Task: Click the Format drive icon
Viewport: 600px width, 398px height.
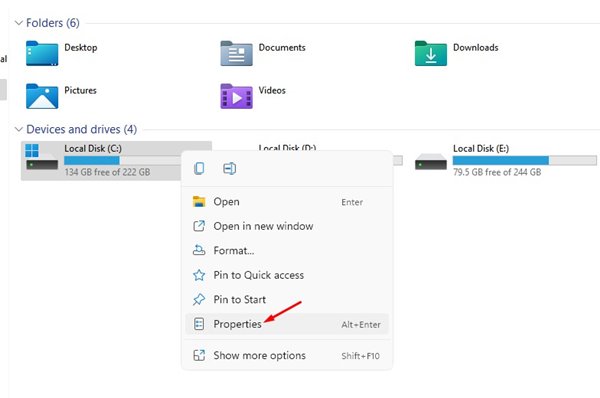Action: coord(199,250)
